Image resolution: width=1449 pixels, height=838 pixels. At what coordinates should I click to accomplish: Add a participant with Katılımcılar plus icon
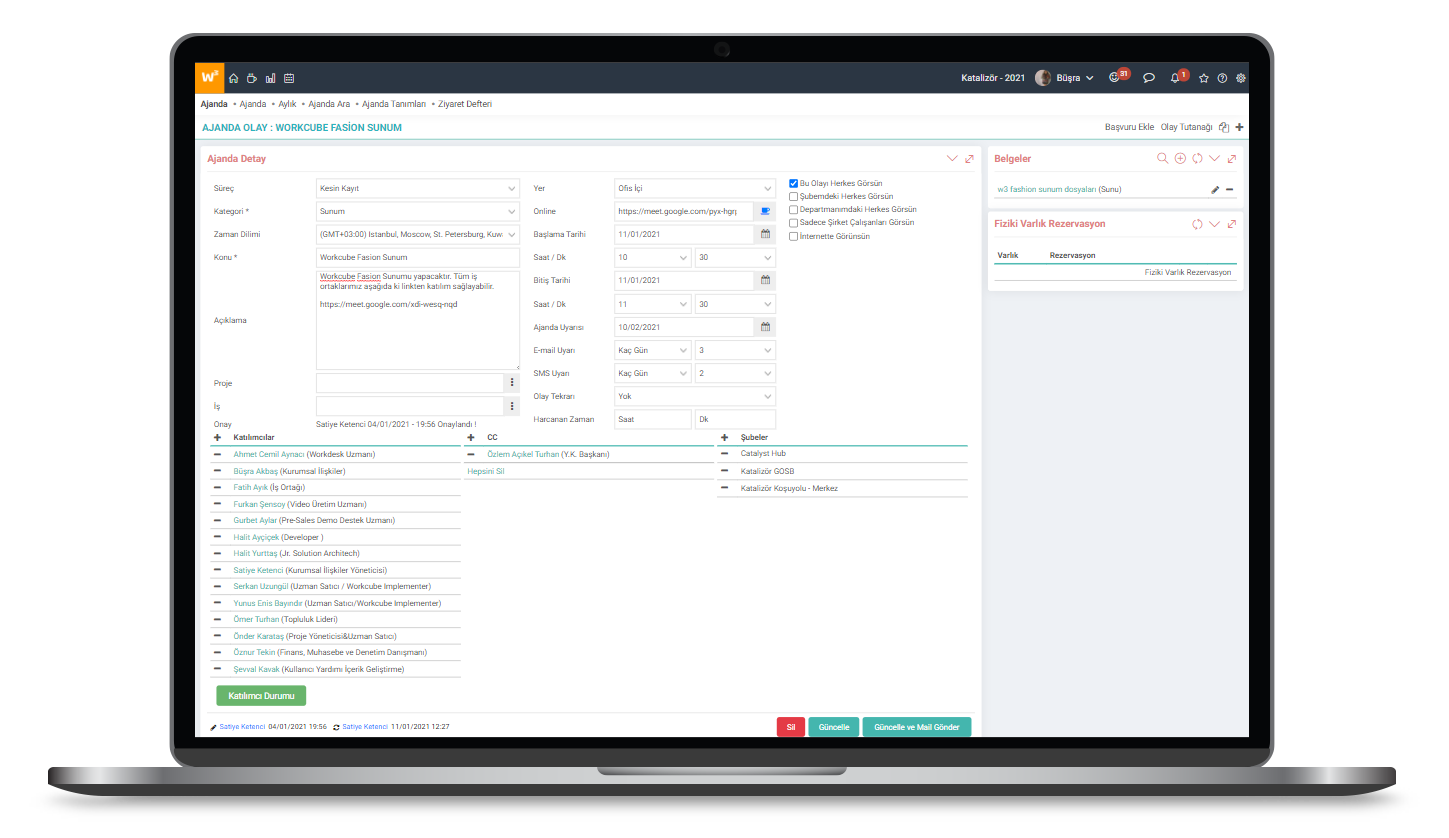[218, 437]
